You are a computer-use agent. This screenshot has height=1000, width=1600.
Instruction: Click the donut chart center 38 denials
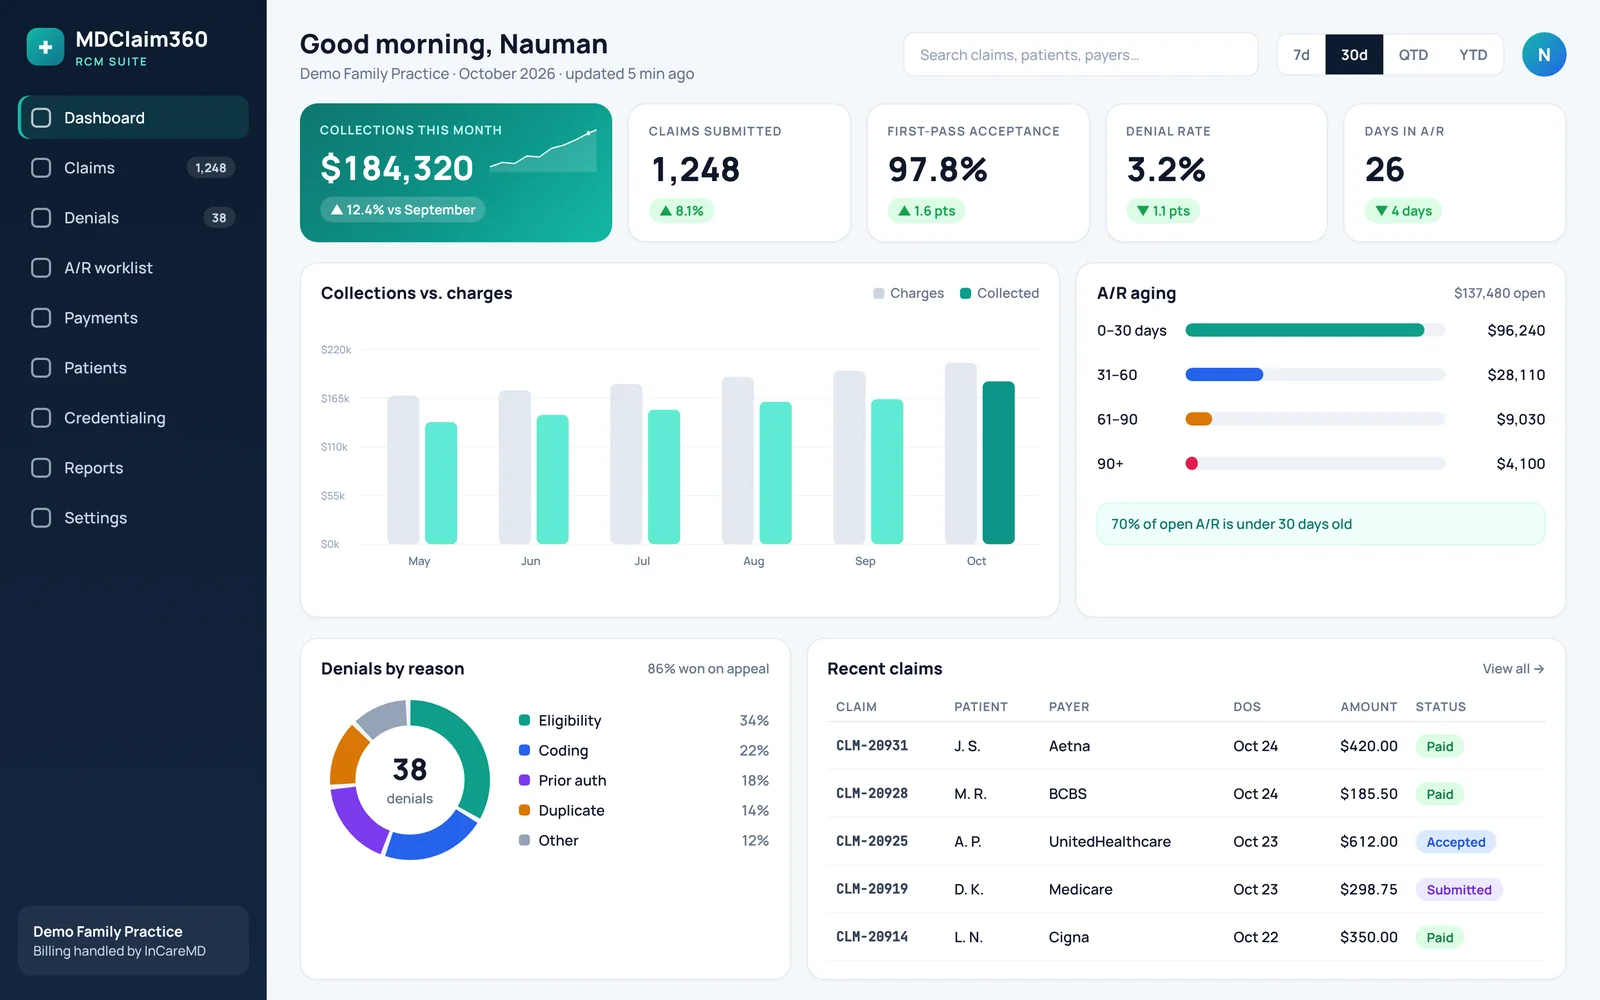click(x=410, y=780)
